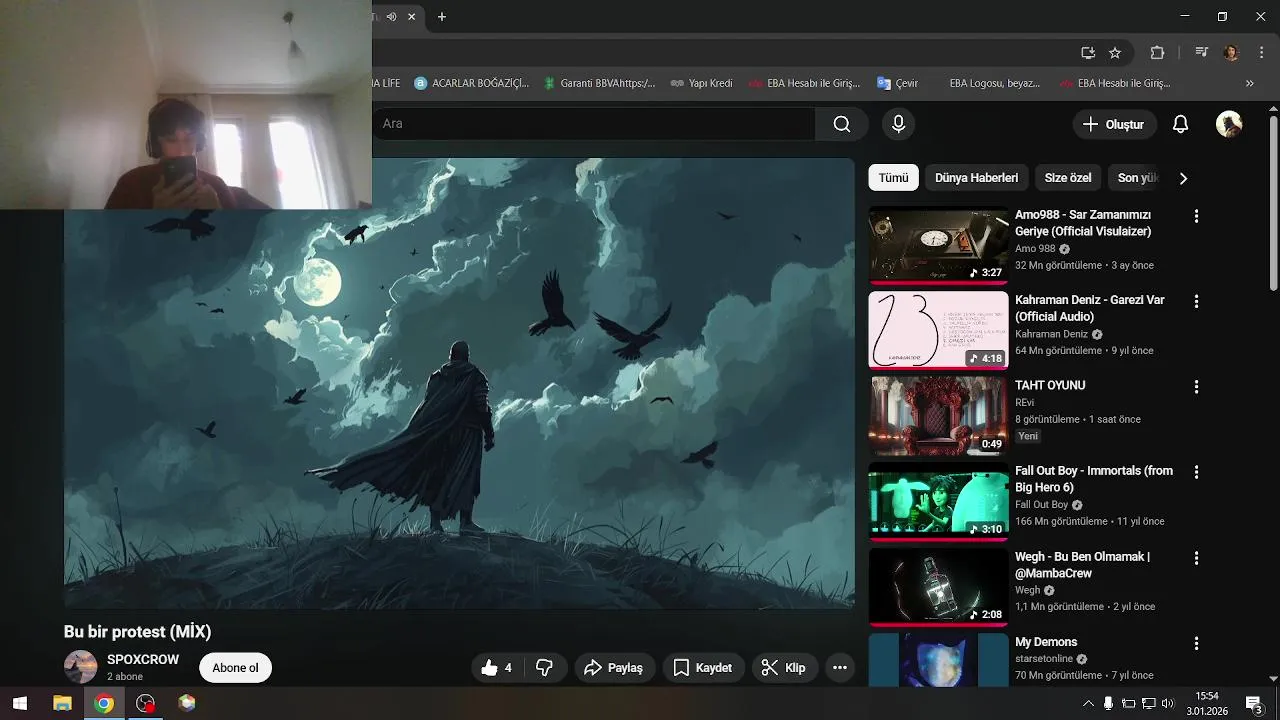Click the microphone tray icon
The width and height of the screenshot is (1280, 720).
1108,703
